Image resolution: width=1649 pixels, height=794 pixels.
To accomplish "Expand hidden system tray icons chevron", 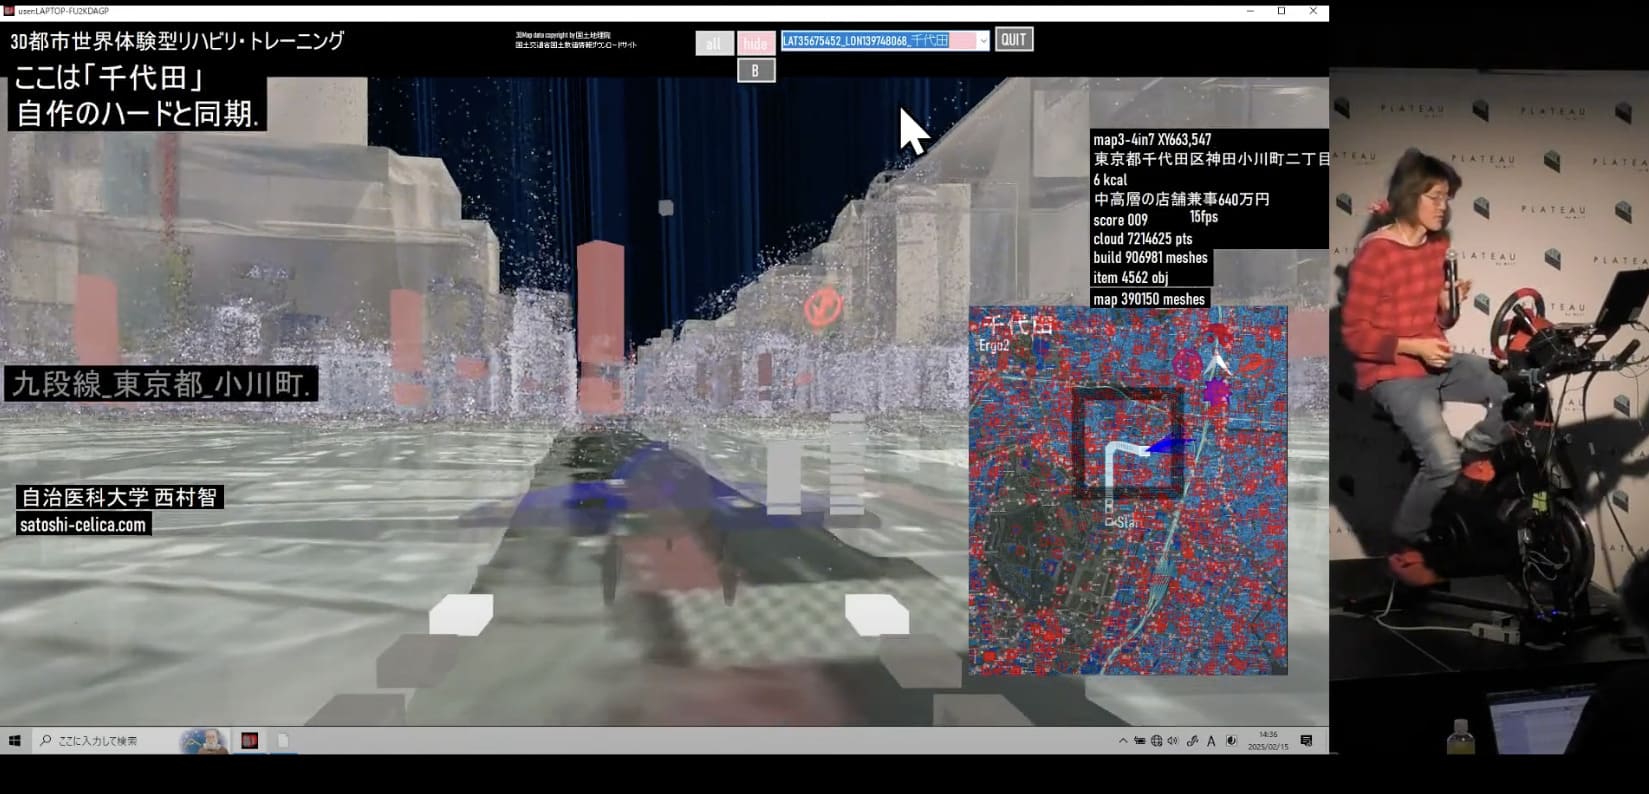I will tap(1123, 741).
